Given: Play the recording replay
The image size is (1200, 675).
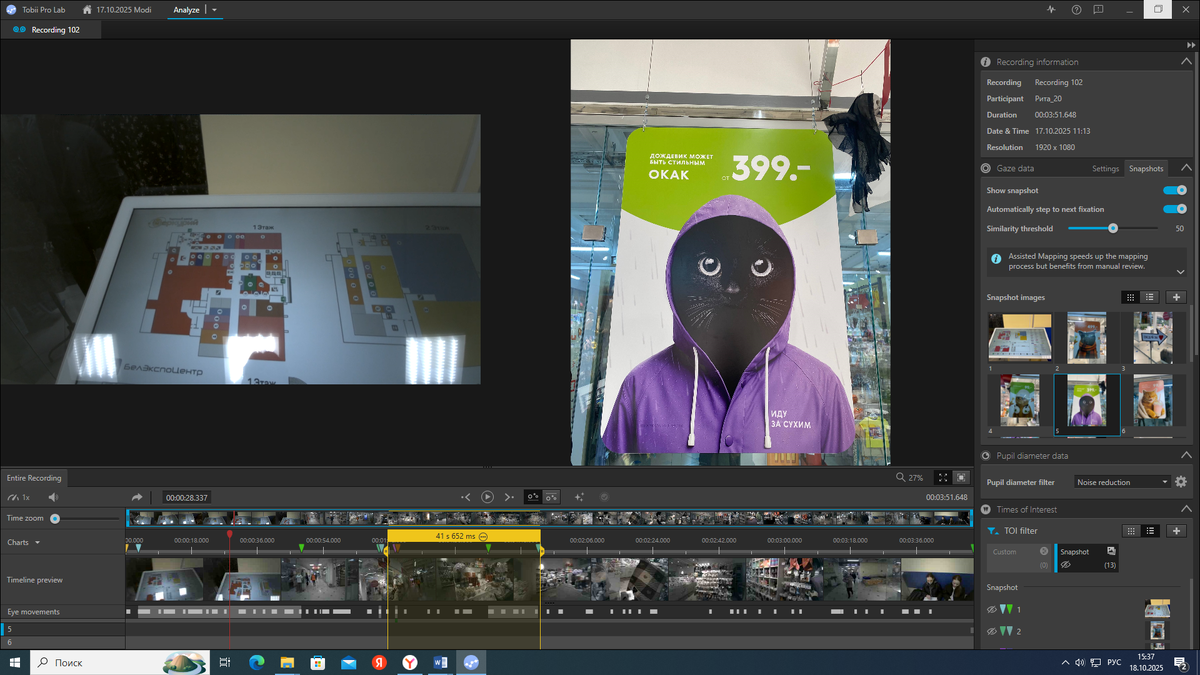Looking at the screenshot, I should point(487,497).
